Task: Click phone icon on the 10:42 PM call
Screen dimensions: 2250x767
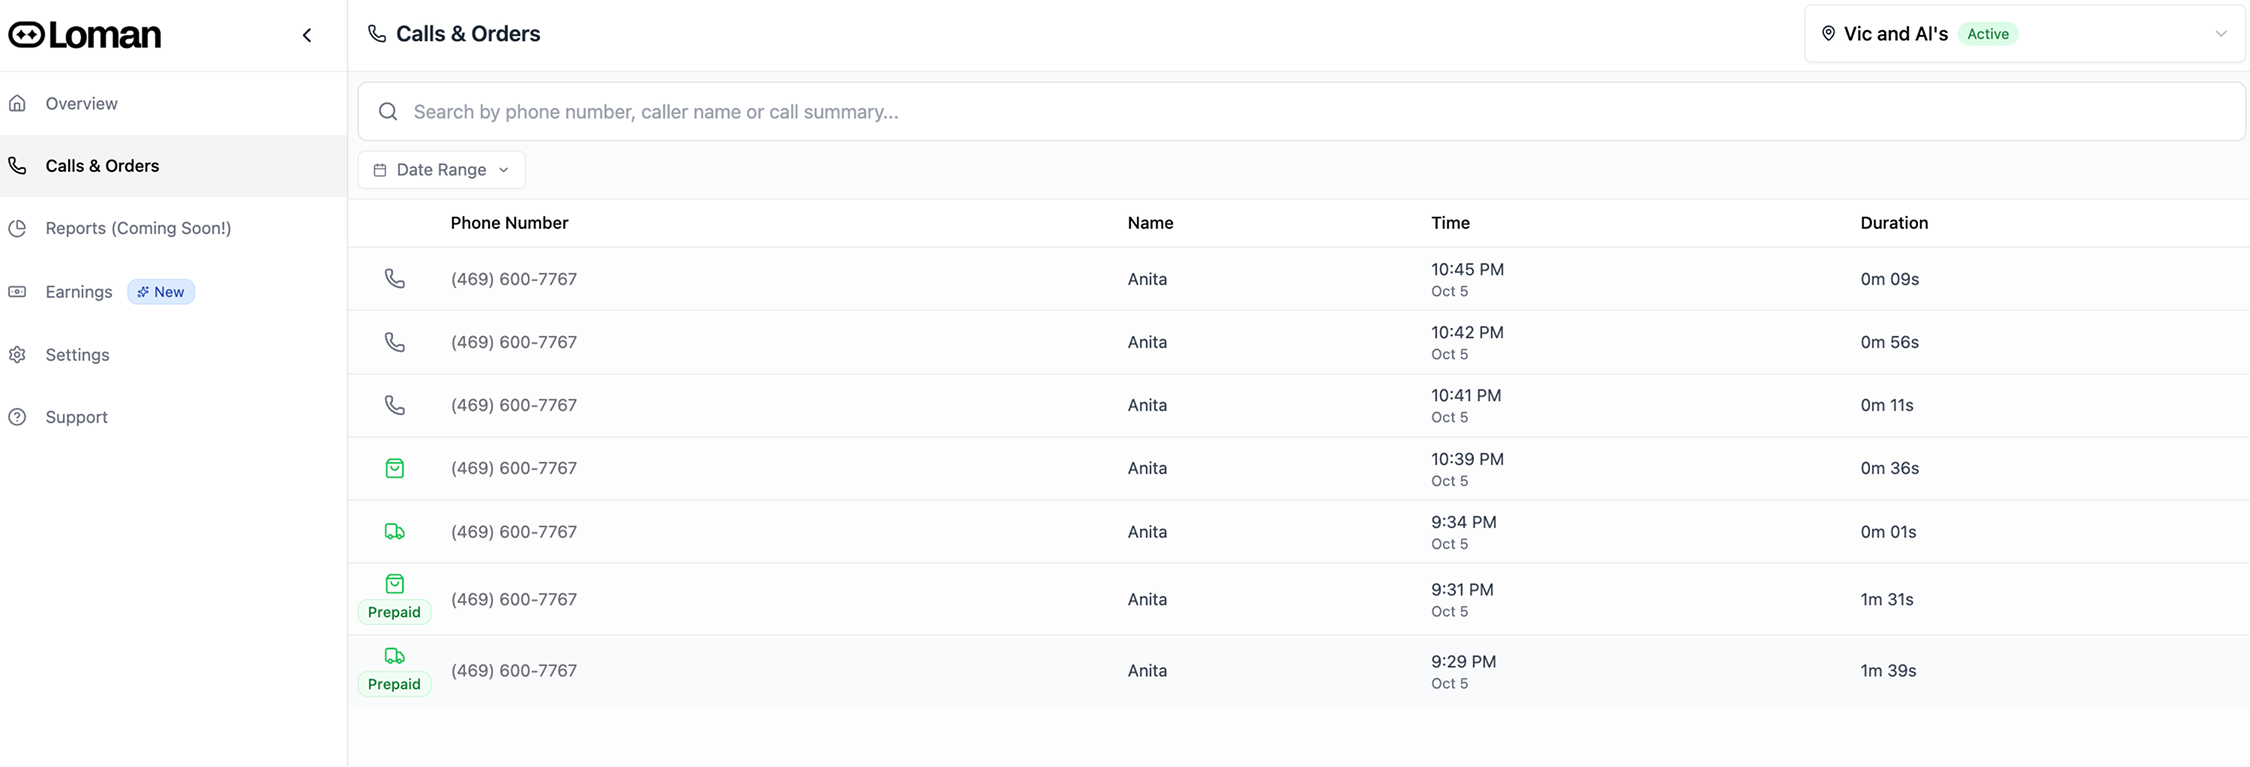Action: pos(395,342)
